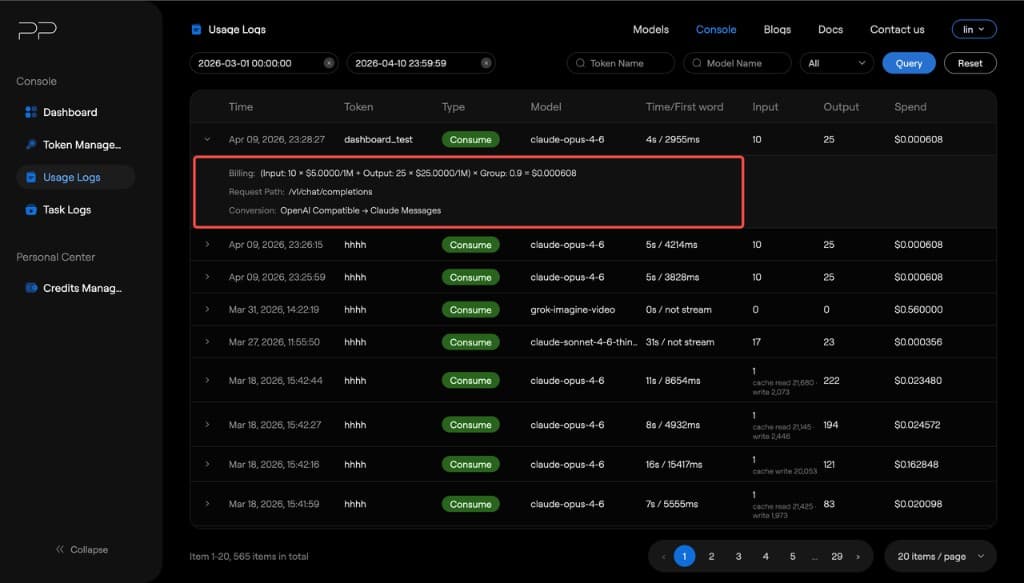Go to next page arrow
The height and width of the screenshot is (583, 1024).
coord(858,557)
